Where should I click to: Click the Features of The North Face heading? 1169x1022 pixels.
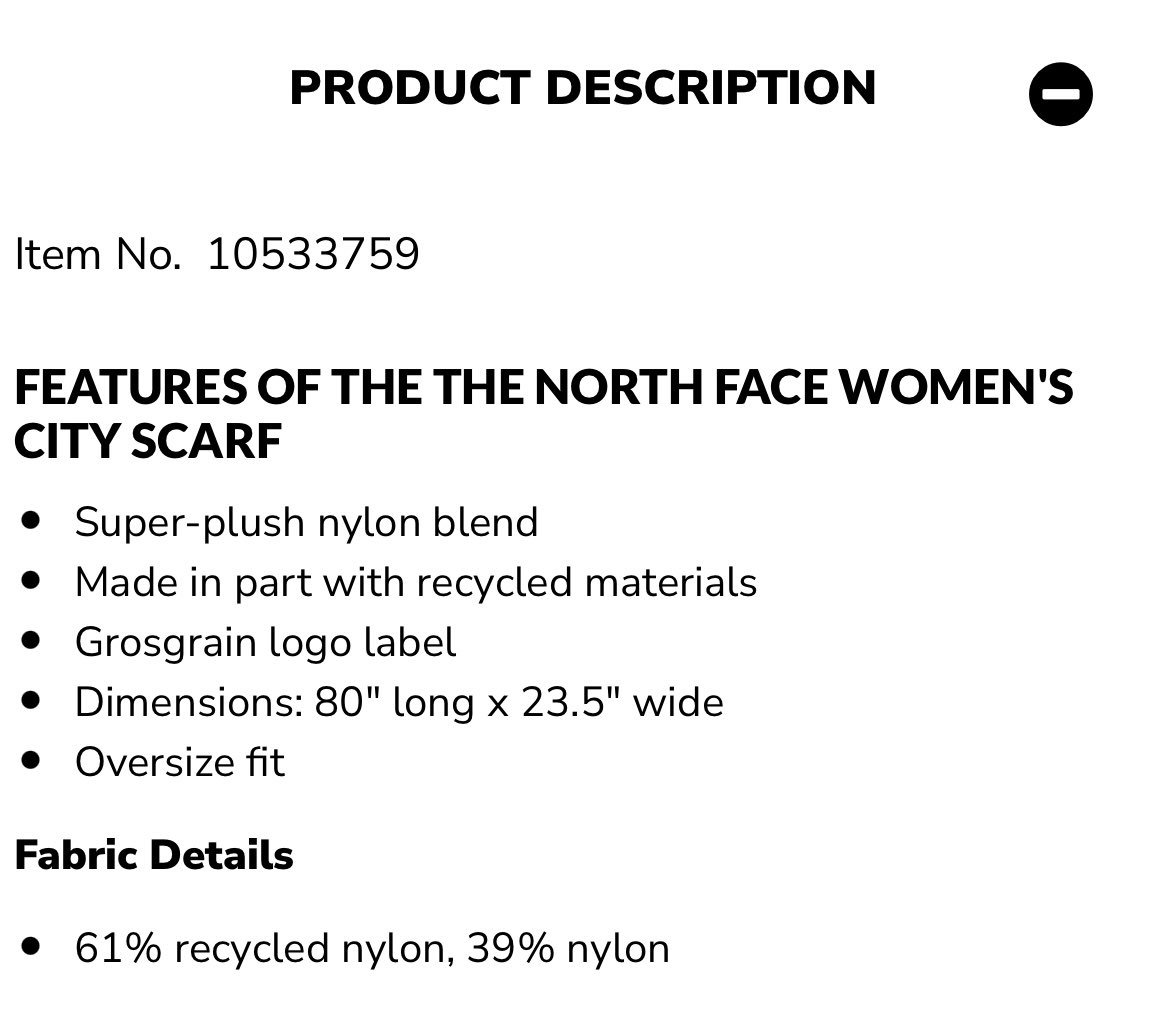(543, 387)
